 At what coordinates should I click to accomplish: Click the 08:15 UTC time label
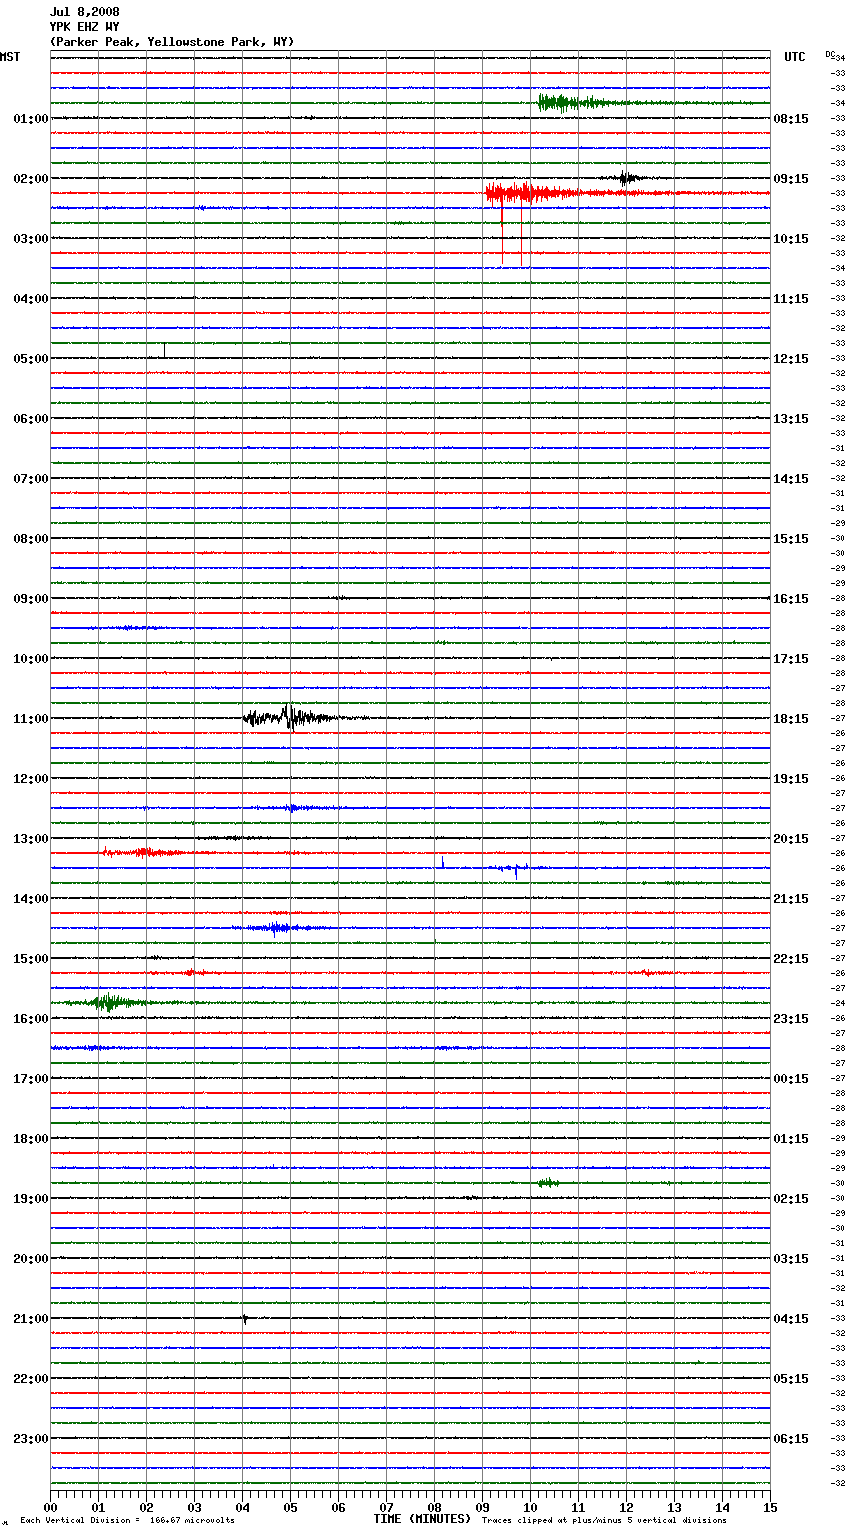[791, 119]
